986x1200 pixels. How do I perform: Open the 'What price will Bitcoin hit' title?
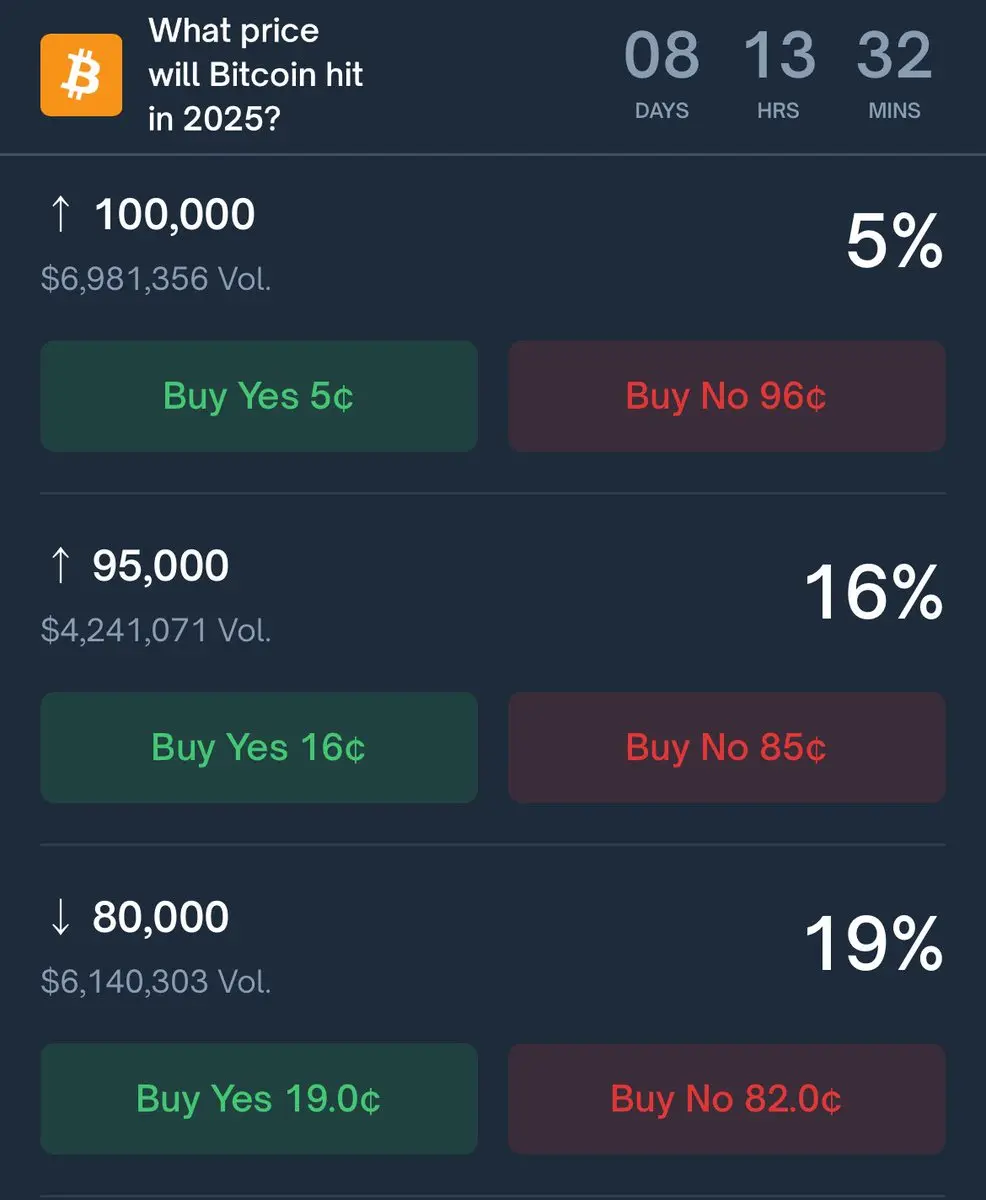coord(256,75)
